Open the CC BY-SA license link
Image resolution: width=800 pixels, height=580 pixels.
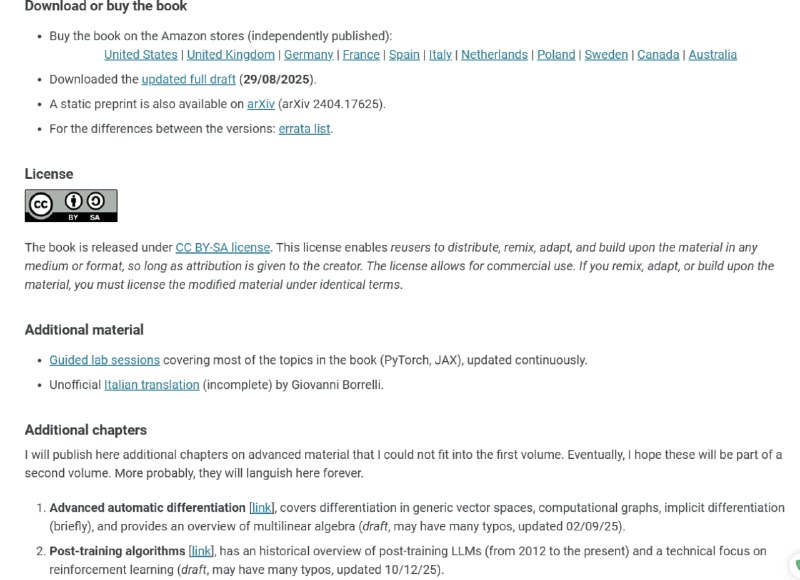pyautogui.click(x=223, y=248)
